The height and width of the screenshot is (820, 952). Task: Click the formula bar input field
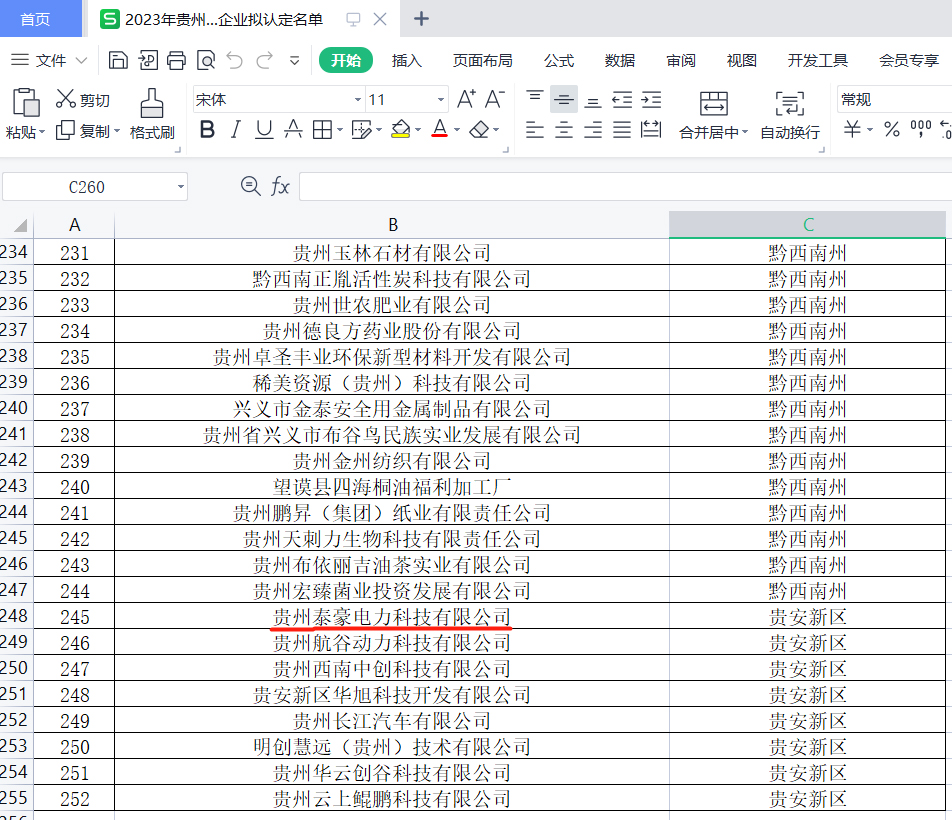coord(625,186)
